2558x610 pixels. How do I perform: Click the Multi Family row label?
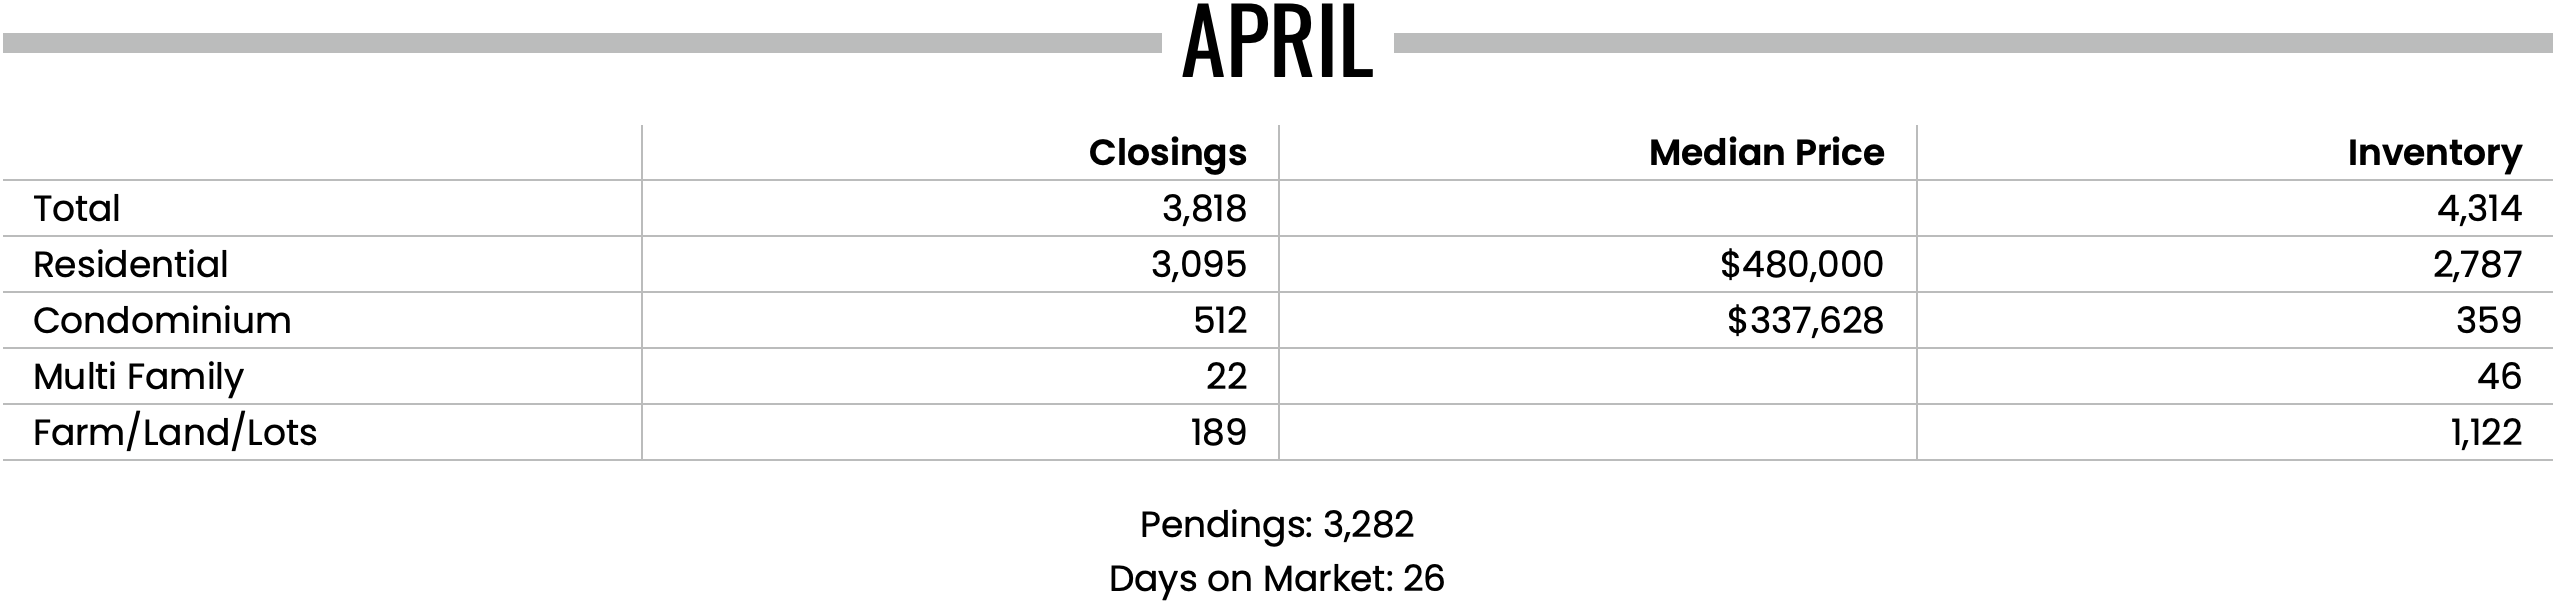(x=138, y=377)
